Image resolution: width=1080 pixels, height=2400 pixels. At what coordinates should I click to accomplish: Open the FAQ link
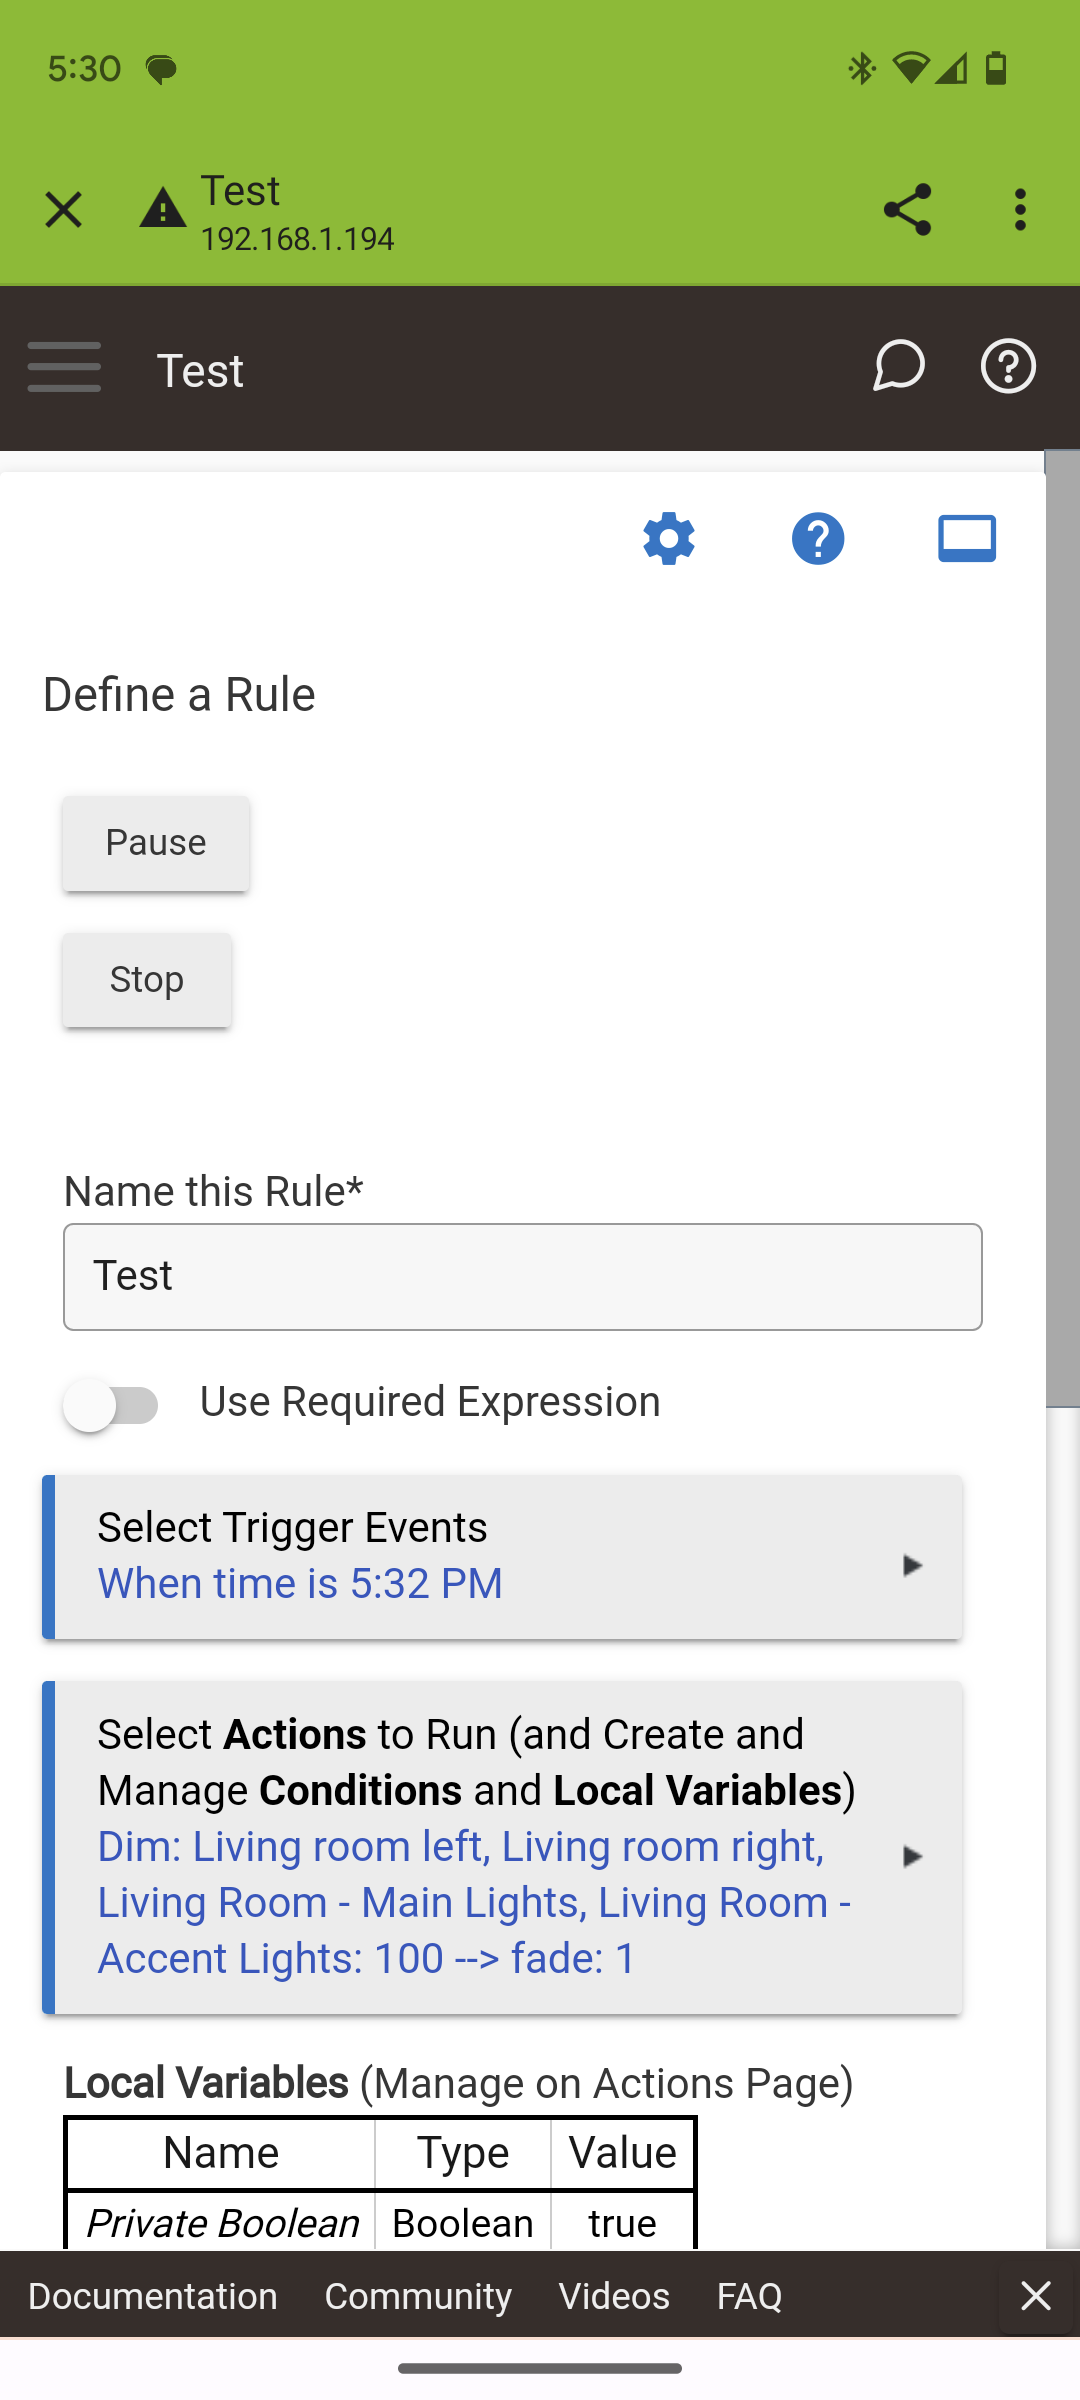coord(748,2296)
